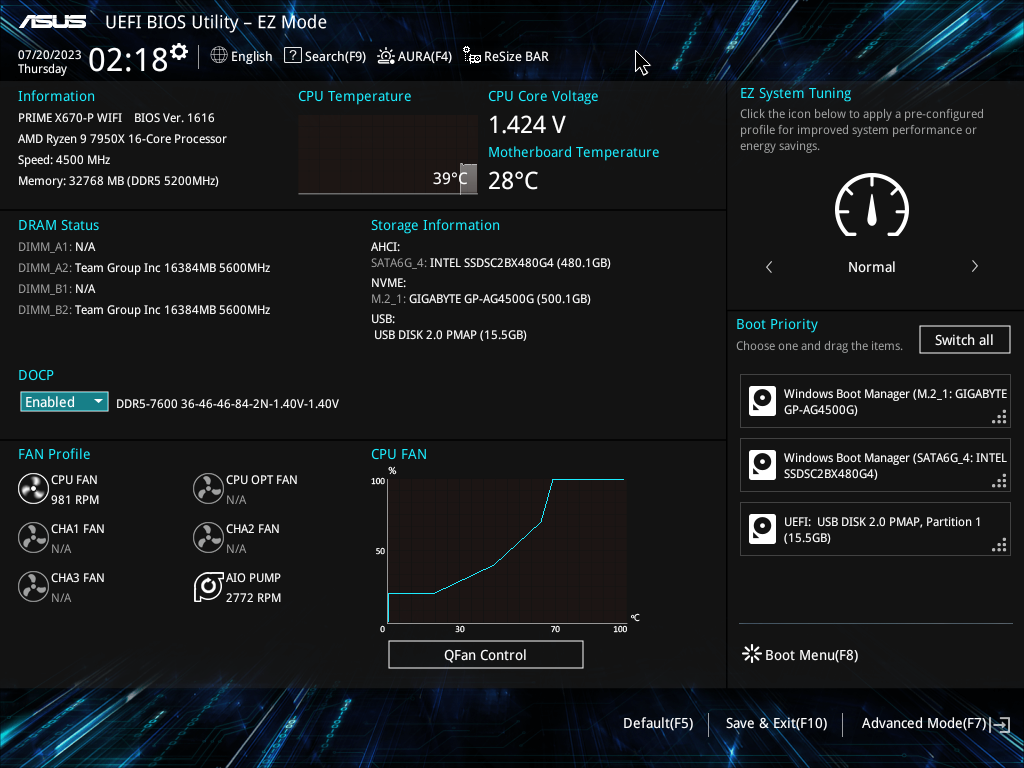
Task: Toggle ReSize BAR option
Action: [x=506, y=56]
